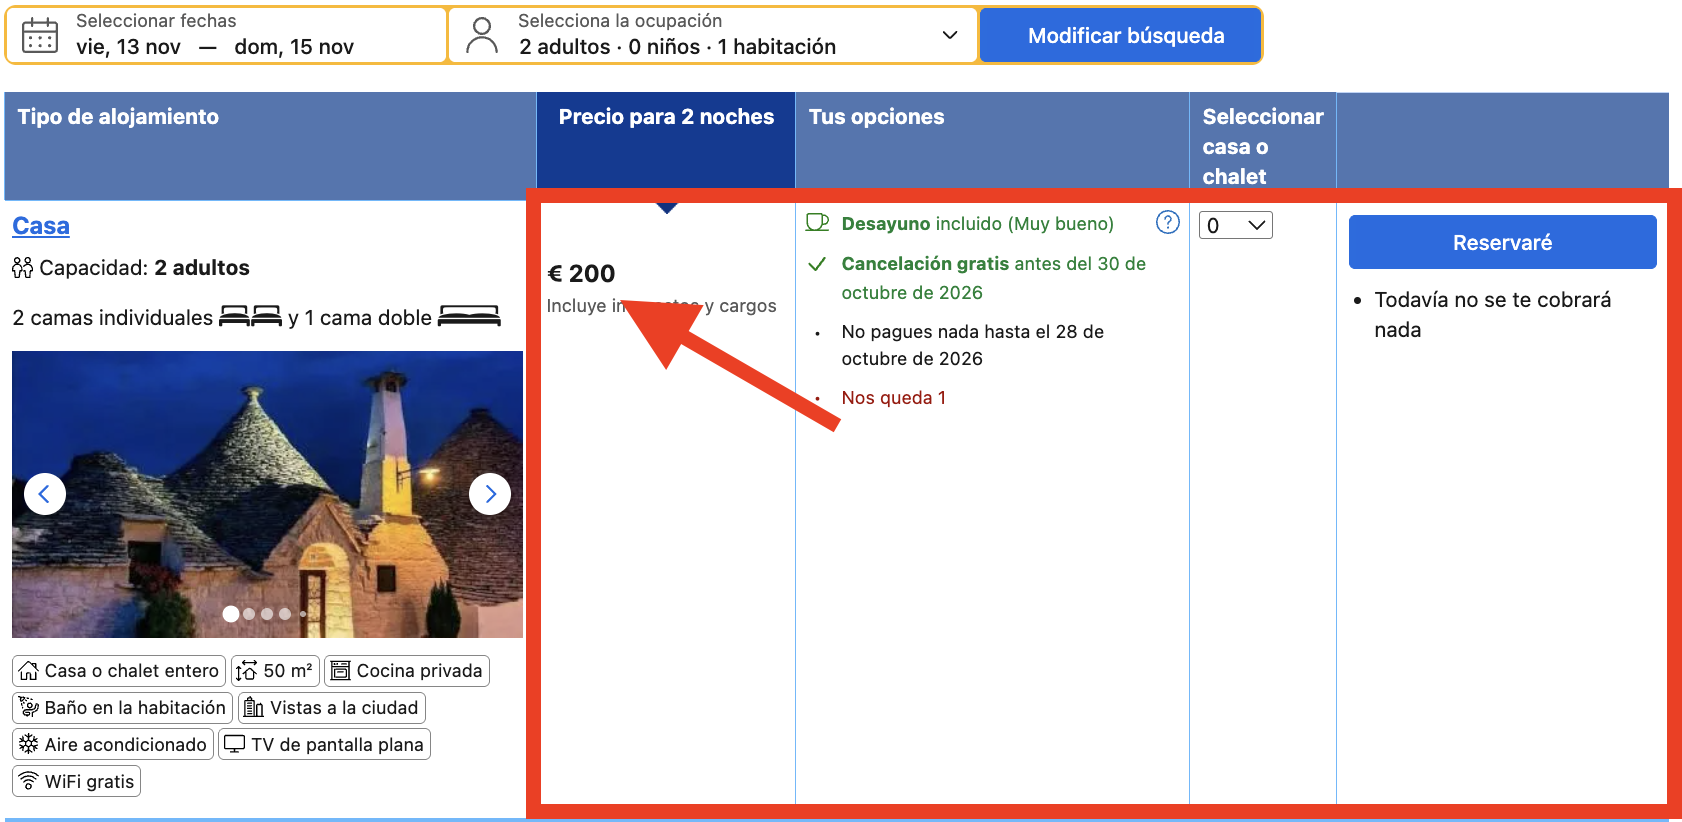Select the first photo carousel dot
This screenshot has width=1682, height=822.
click(231, 614)
